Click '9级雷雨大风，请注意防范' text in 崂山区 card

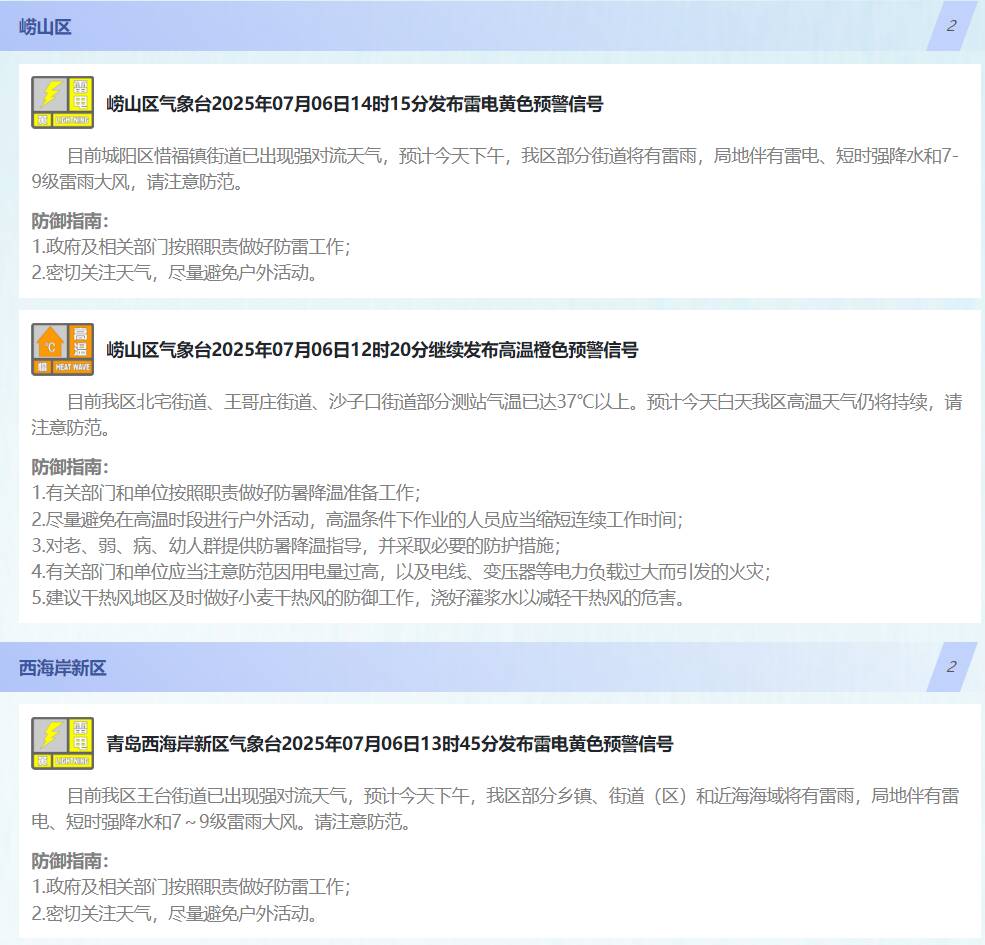137,182
